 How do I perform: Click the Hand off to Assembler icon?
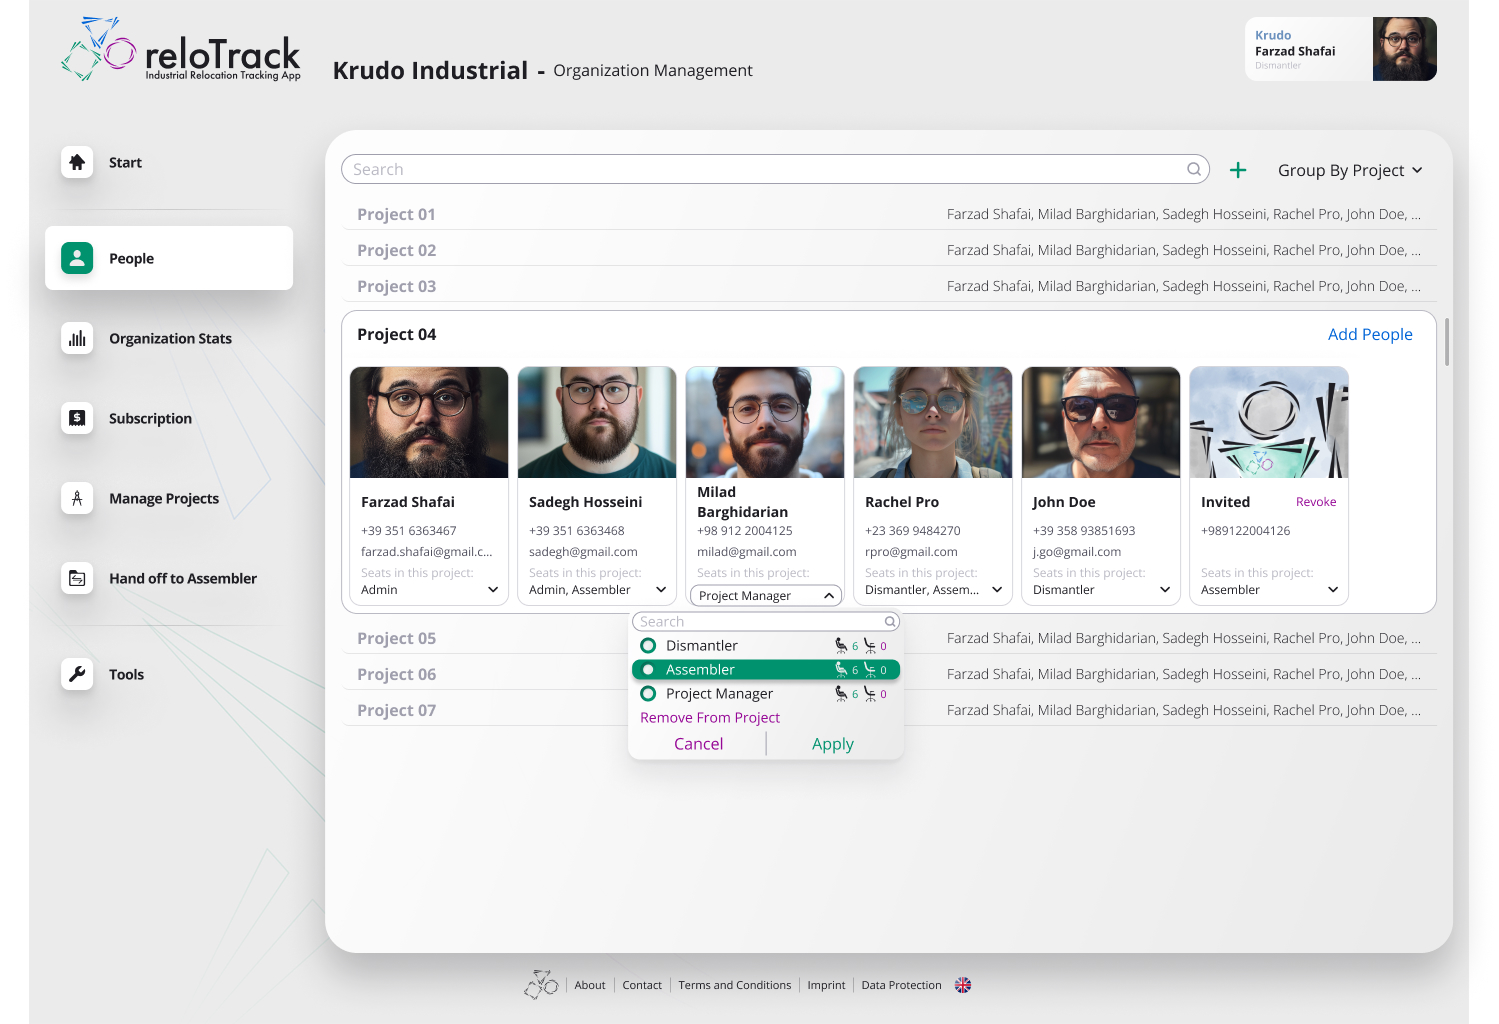(77, 578)
